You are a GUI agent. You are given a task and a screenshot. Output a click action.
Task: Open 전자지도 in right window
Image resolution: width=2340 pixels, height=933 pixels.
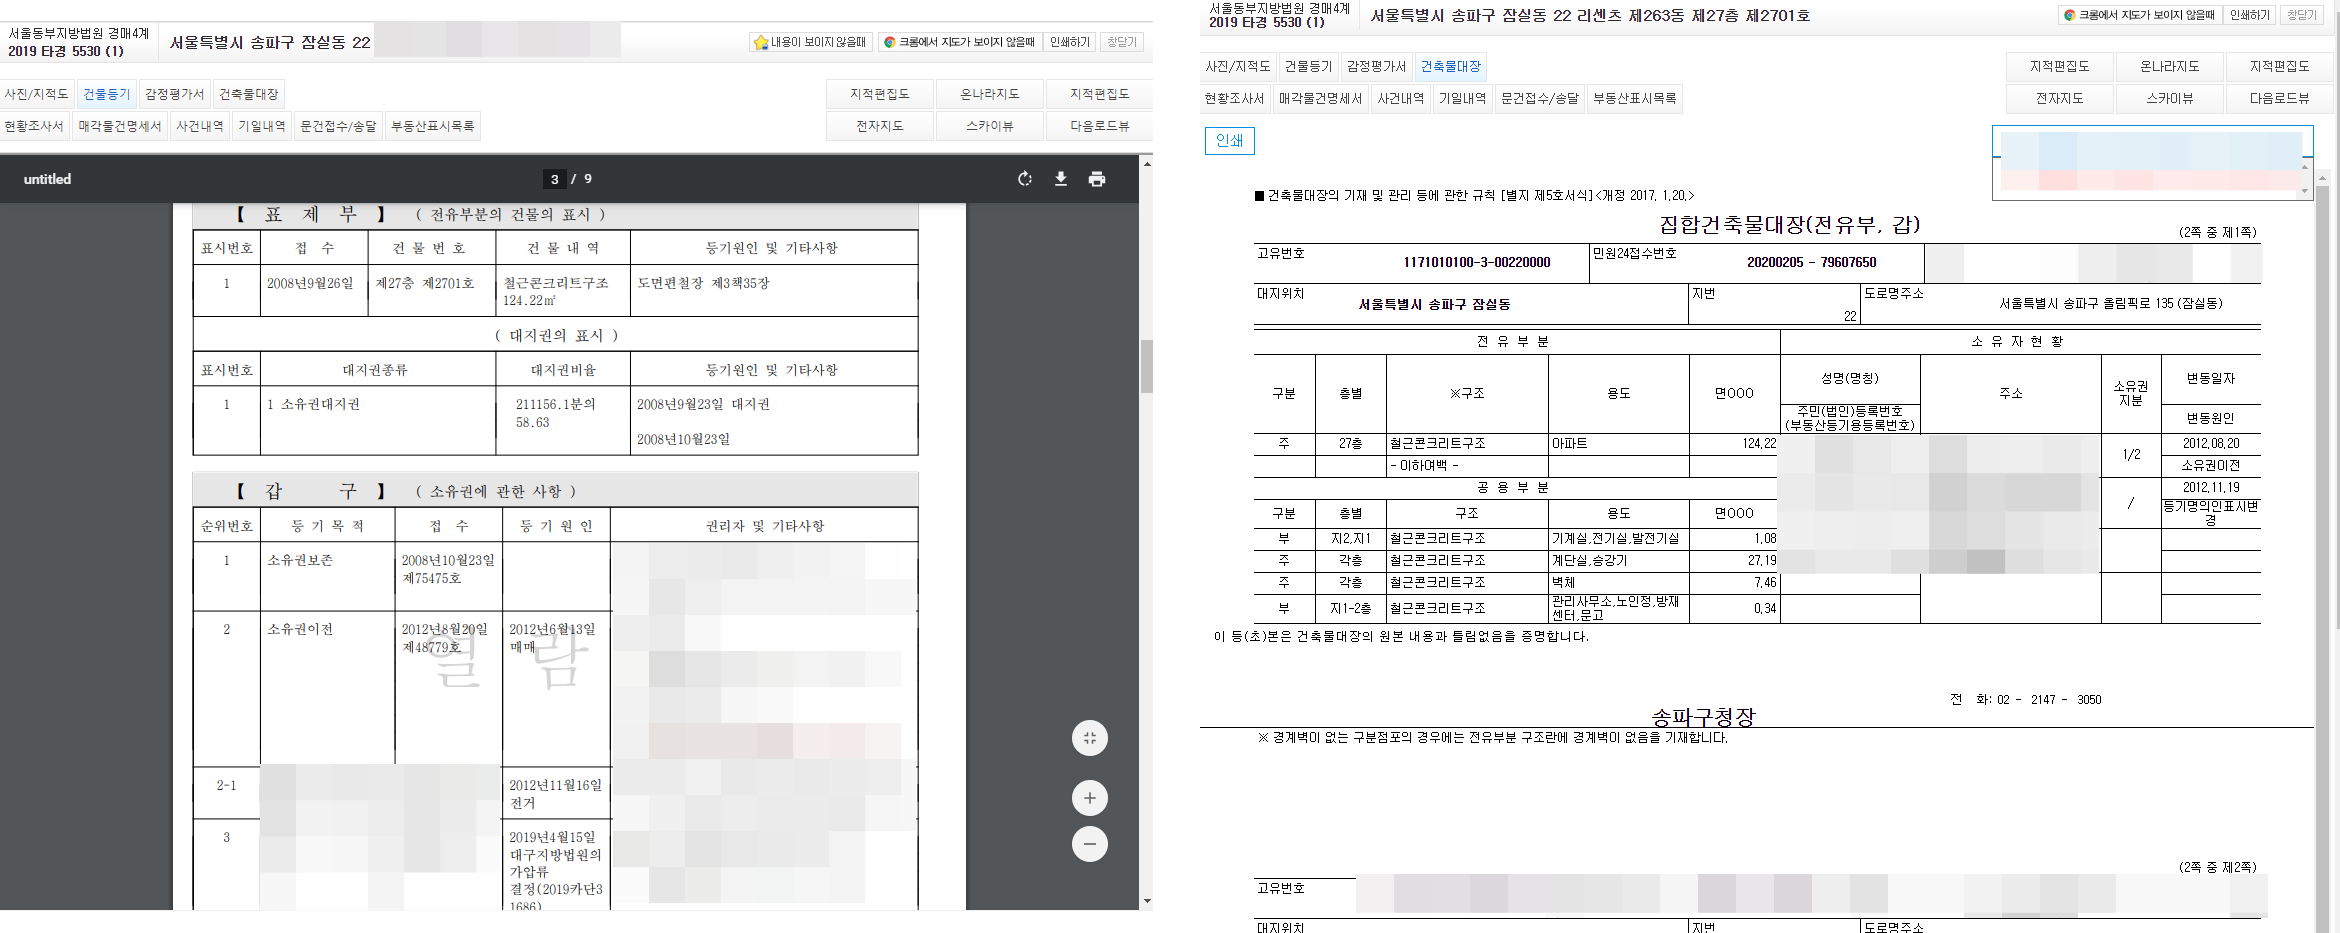(x=2060, y=98)
